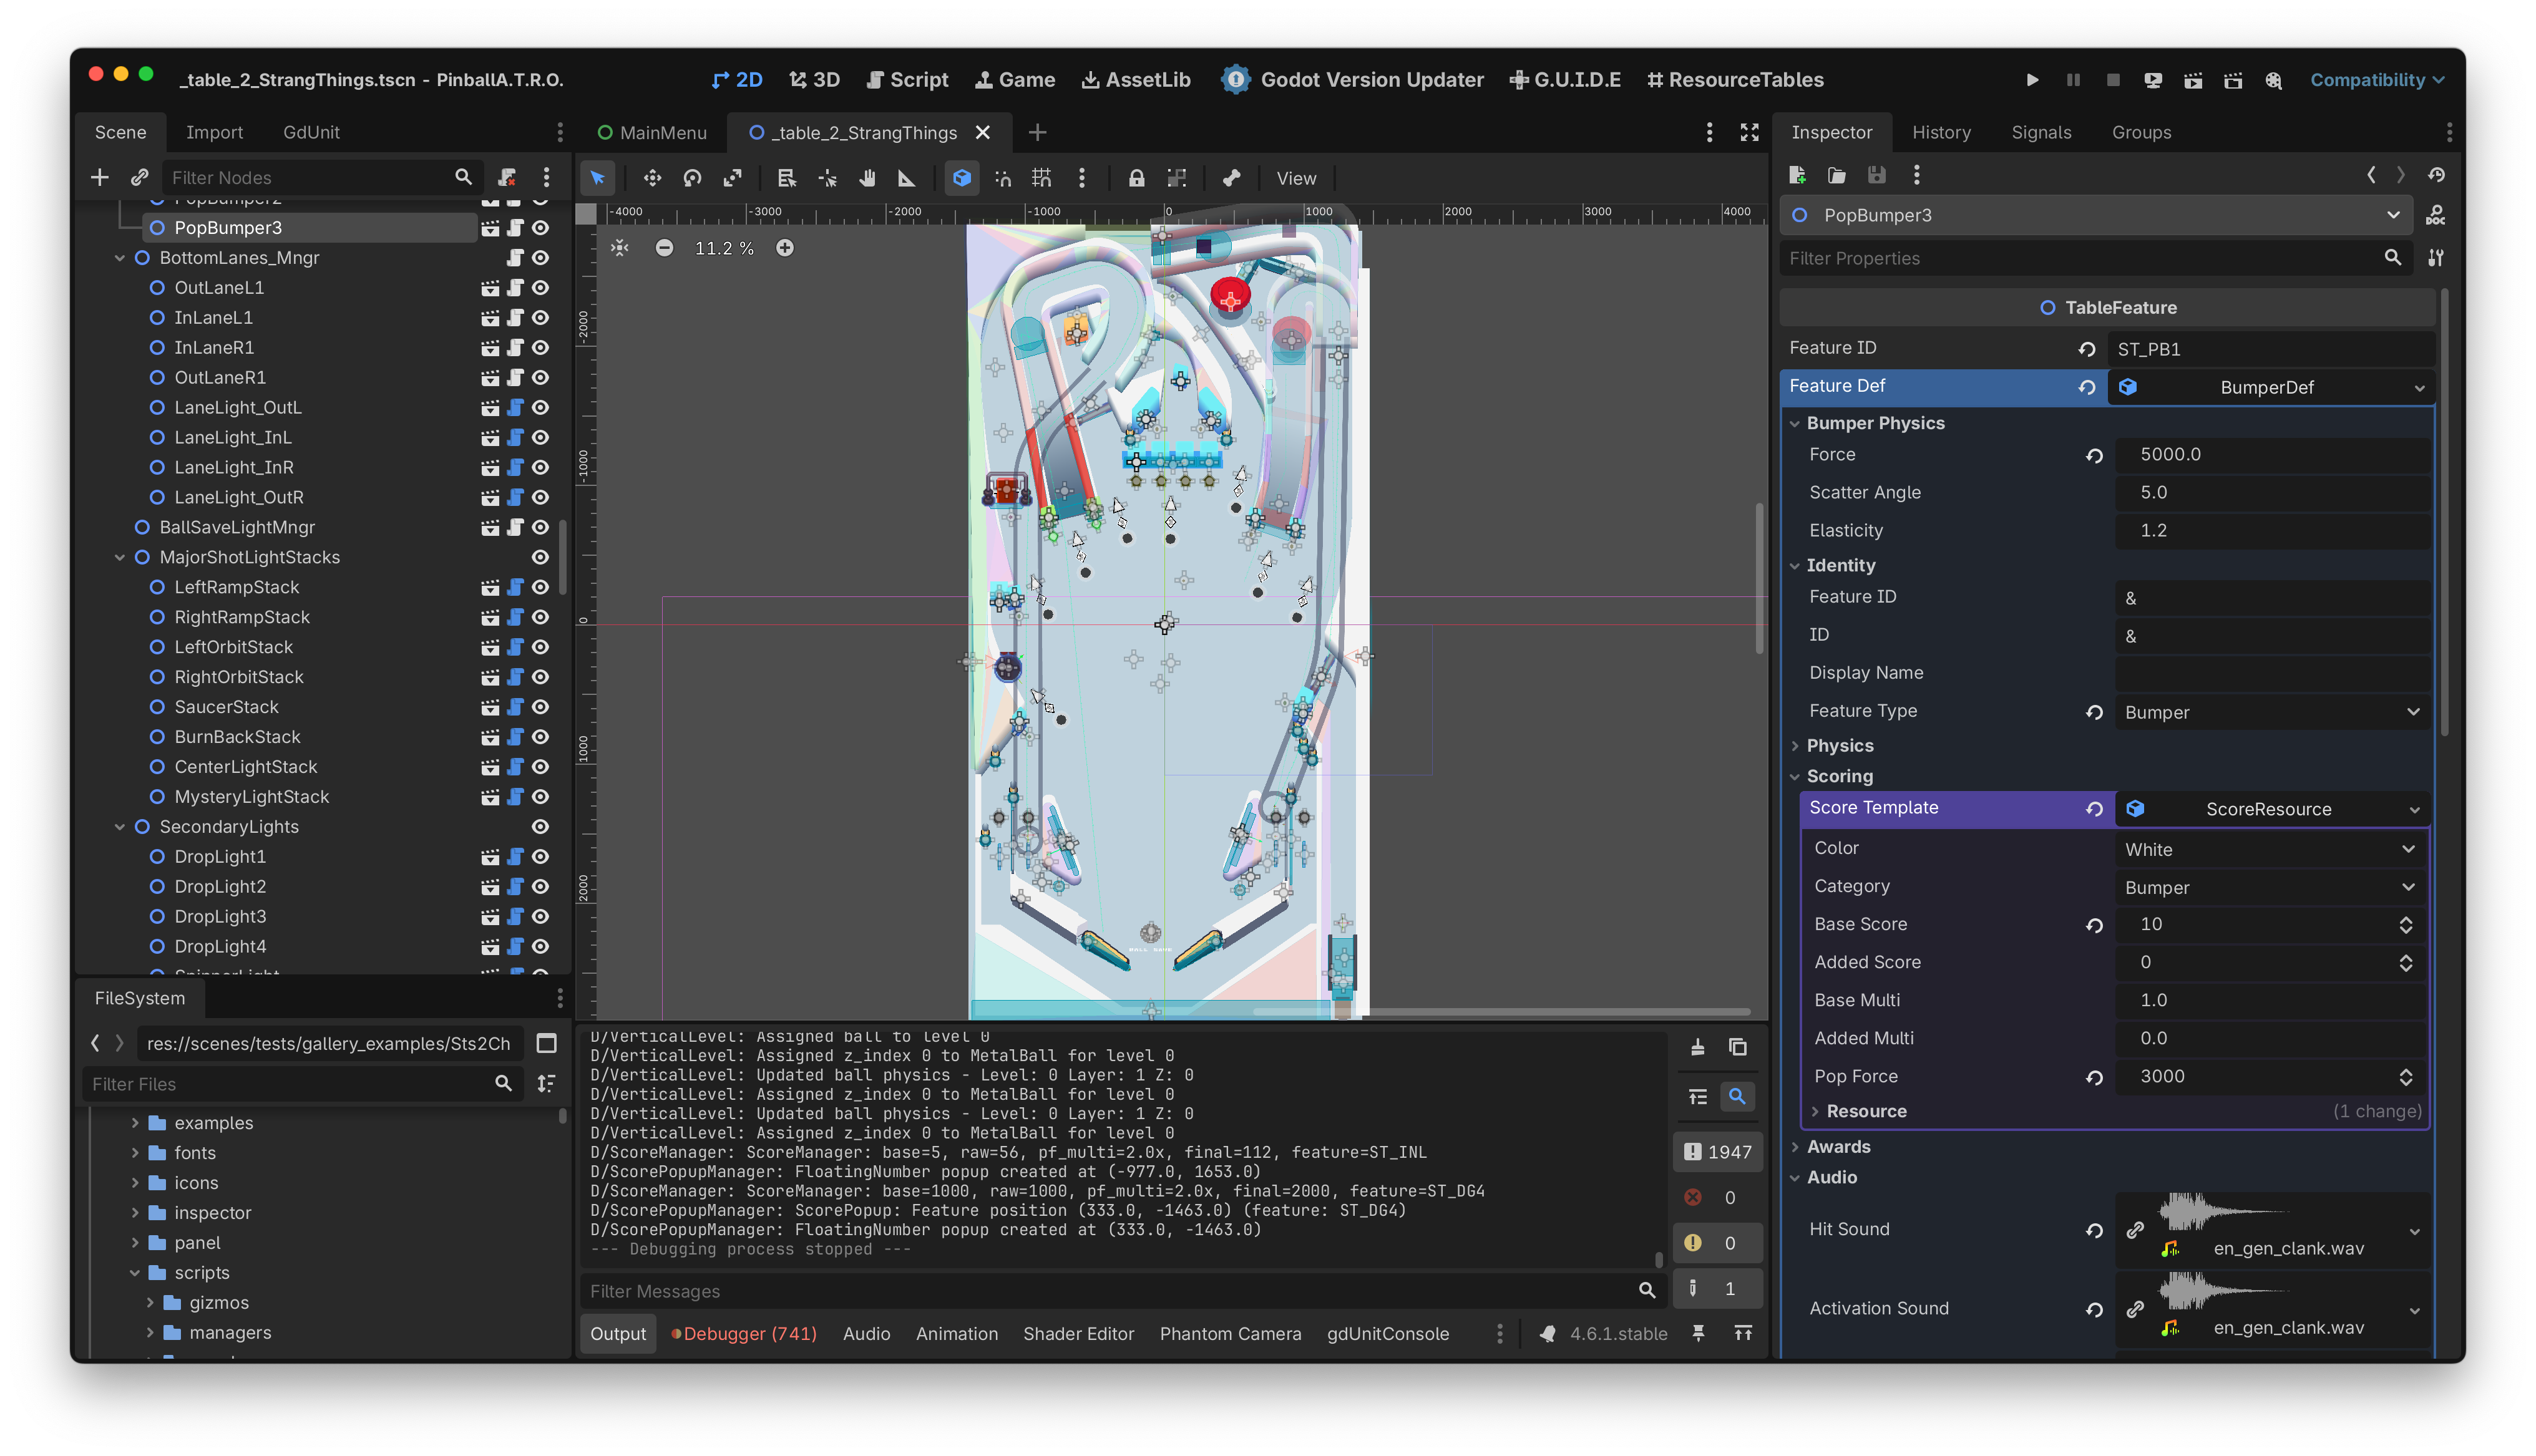Hide PopBumper3 node with eye icon
This screenshot has height=1456, width=2536.
[x=541, y=228]
